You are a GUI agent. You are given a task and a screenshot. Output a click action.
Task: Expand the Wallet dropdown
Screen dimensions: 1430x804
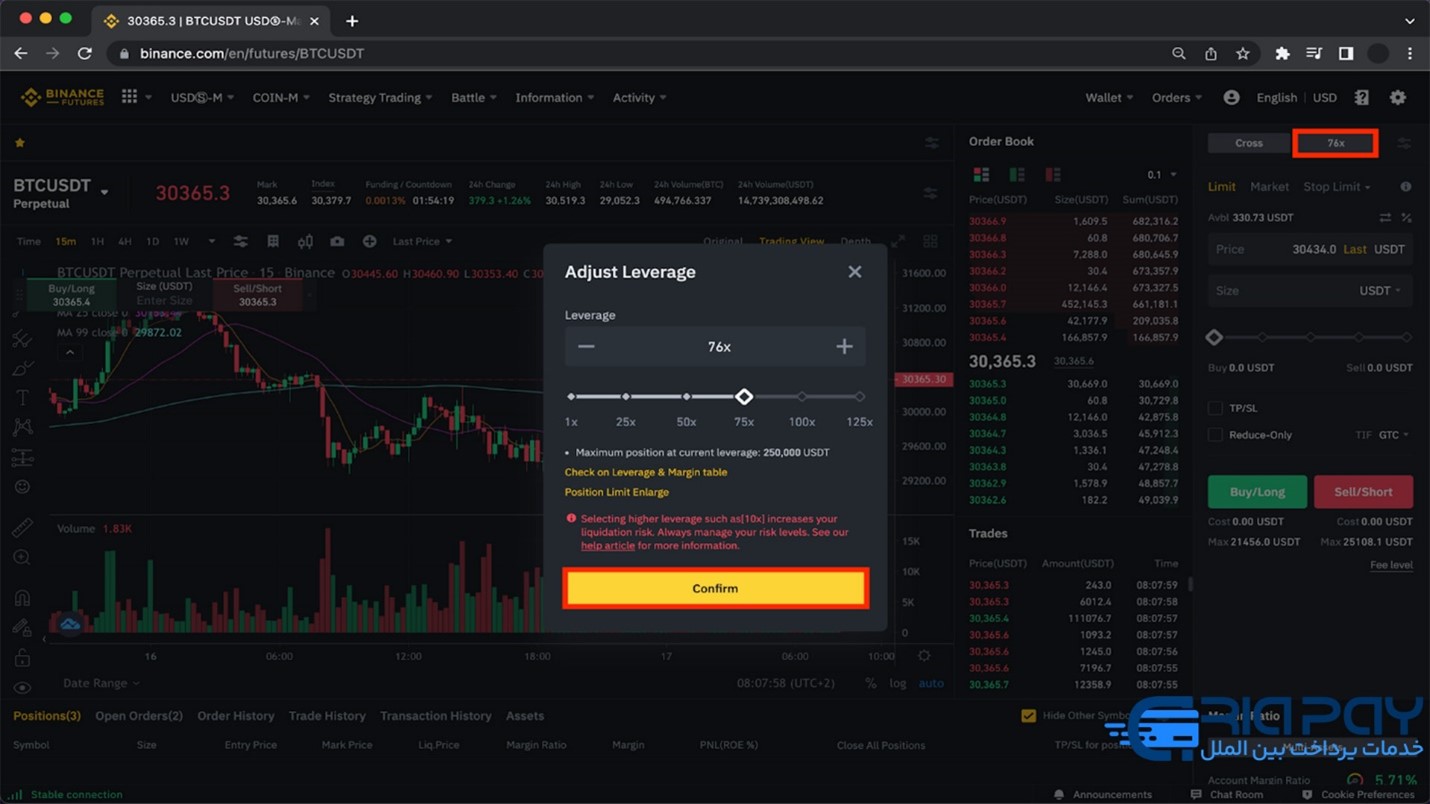coord(1109,98)
